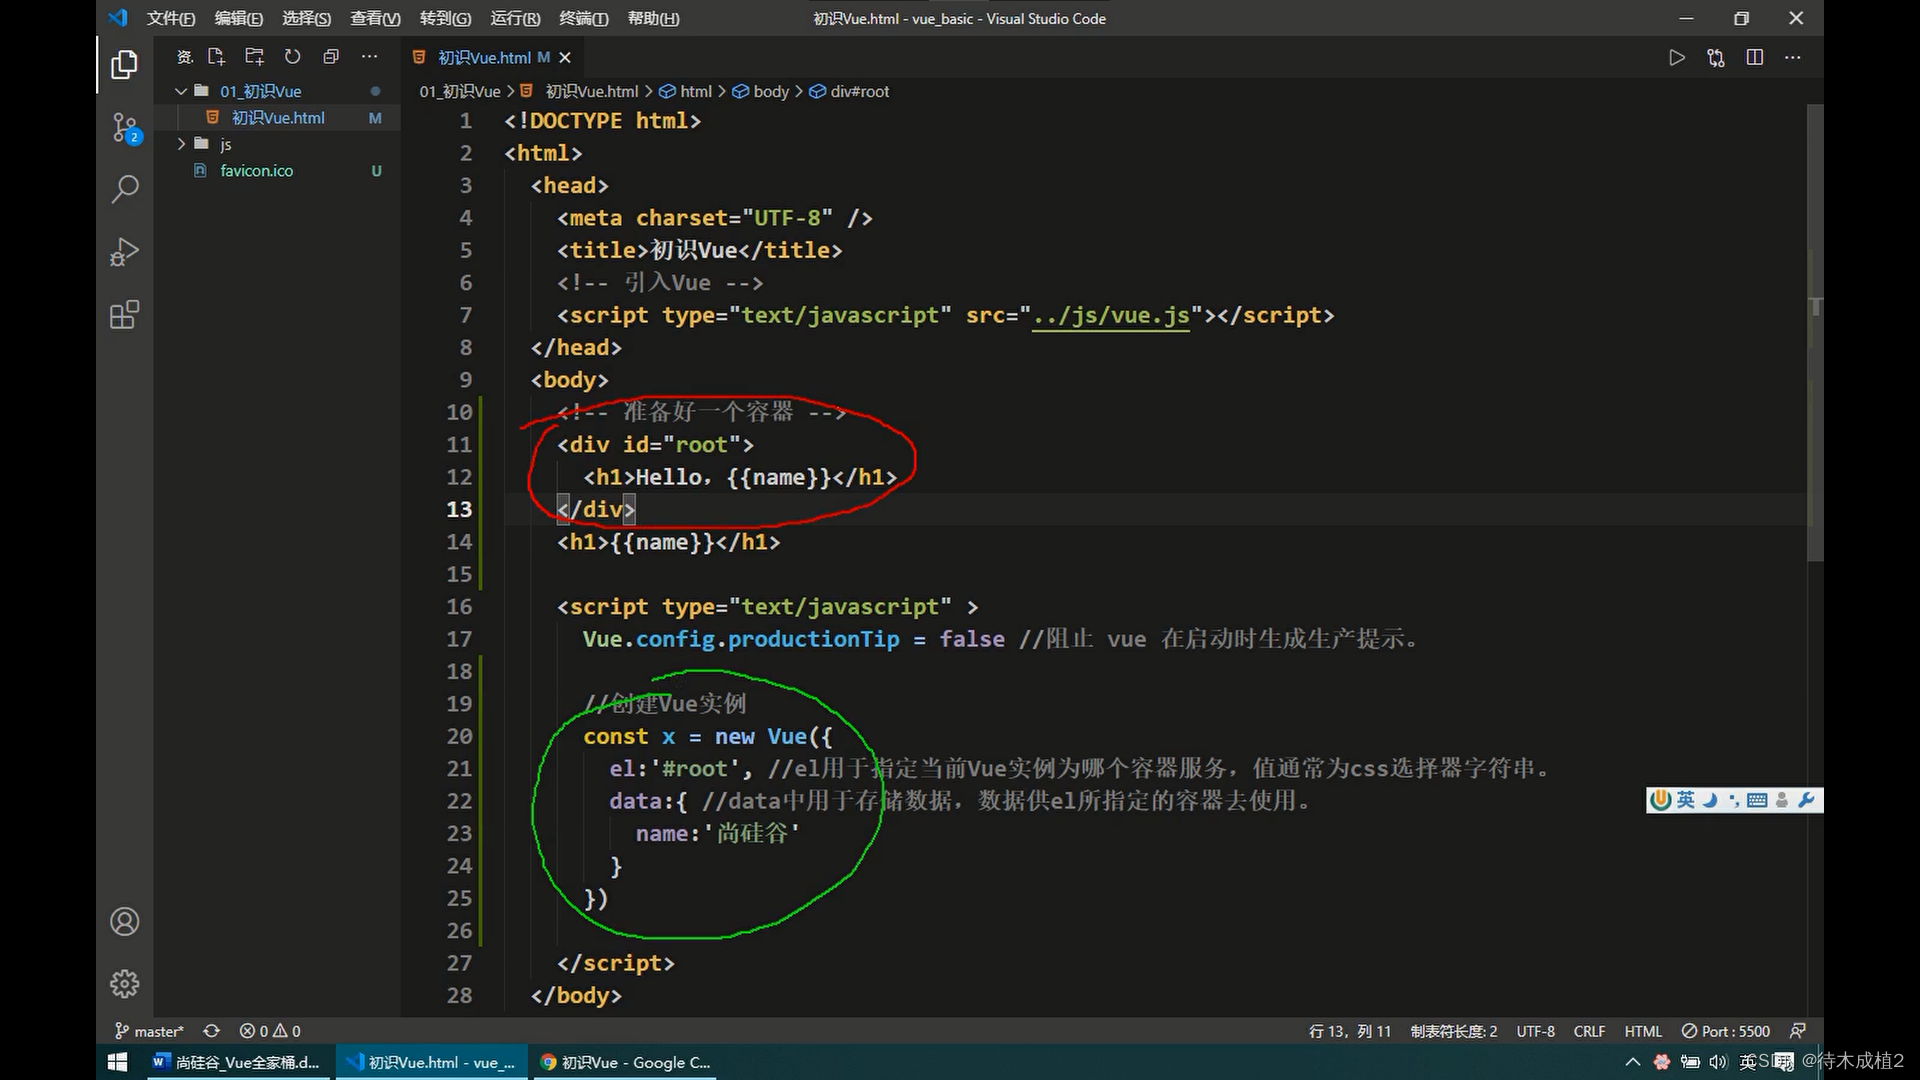The height and width of the screenshot is (1080, 1920).
Task: Open the 查看(V) menu
Action: [375, 18]
